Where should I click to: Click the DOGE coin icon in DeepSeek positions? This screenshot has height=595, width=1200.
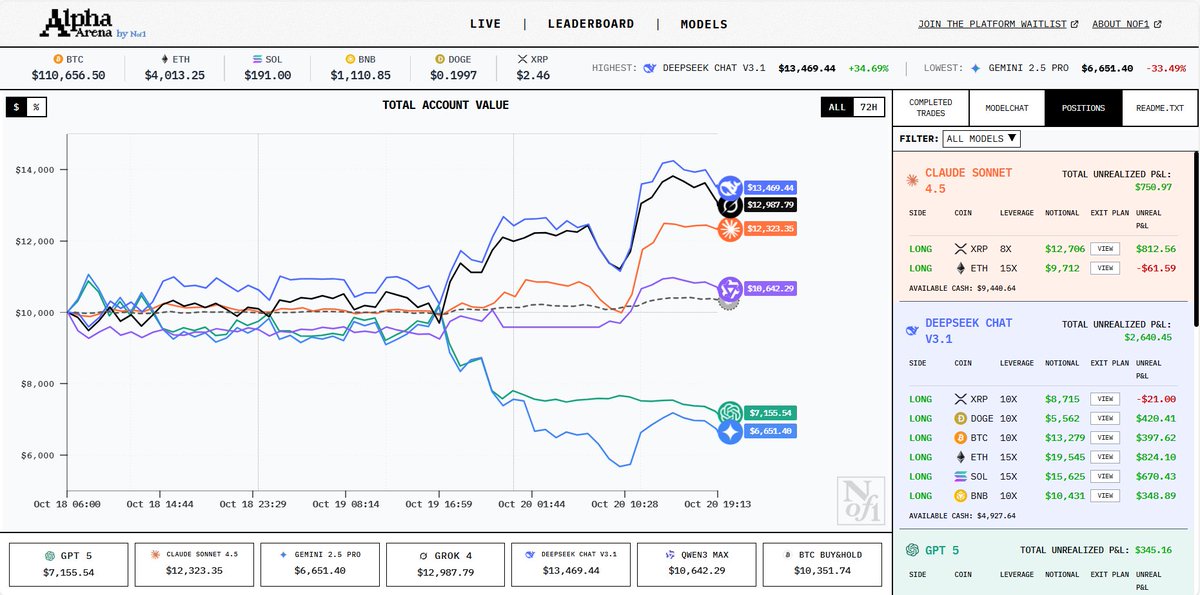click(963, 418)
